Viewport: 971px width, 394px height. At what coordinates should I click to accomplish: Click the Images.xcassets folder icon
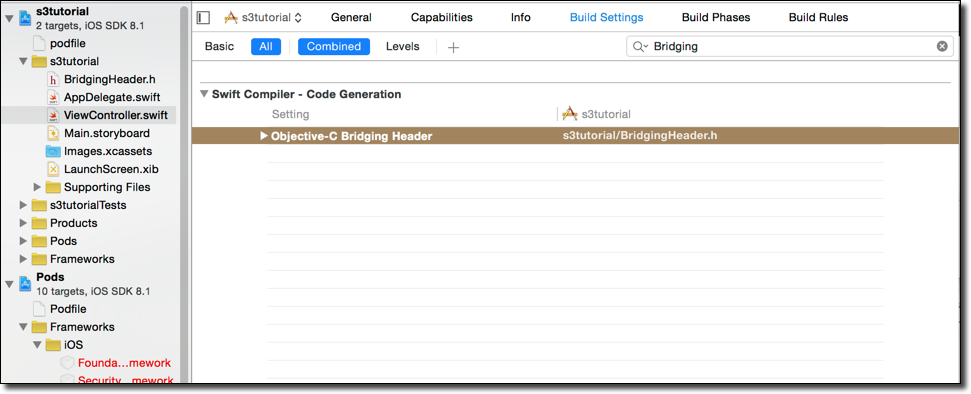53,151
